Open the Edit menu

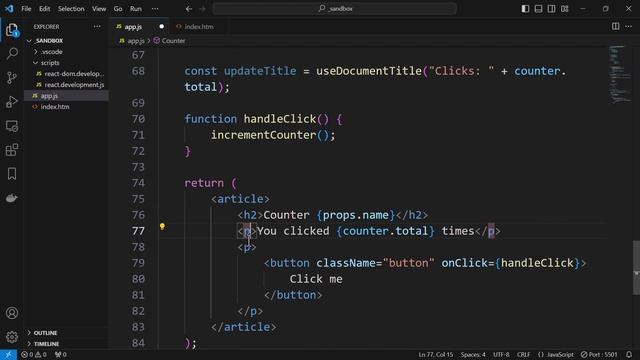[44, 9]
